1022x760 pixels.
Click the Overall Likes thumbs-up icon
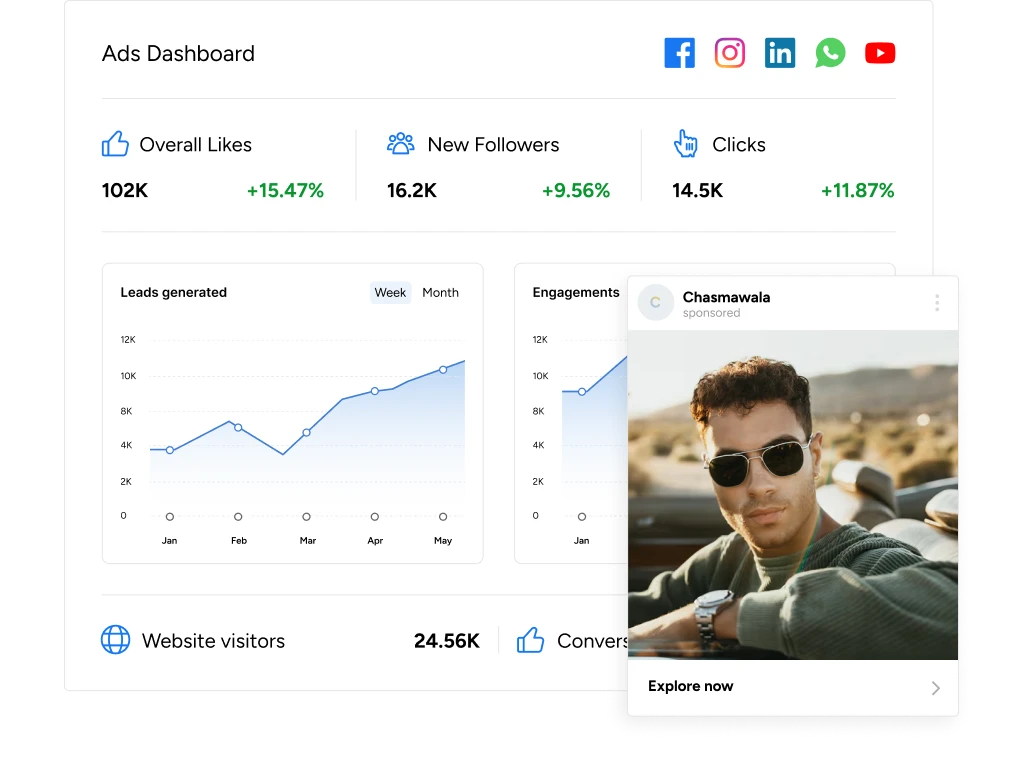click(115, 144)
